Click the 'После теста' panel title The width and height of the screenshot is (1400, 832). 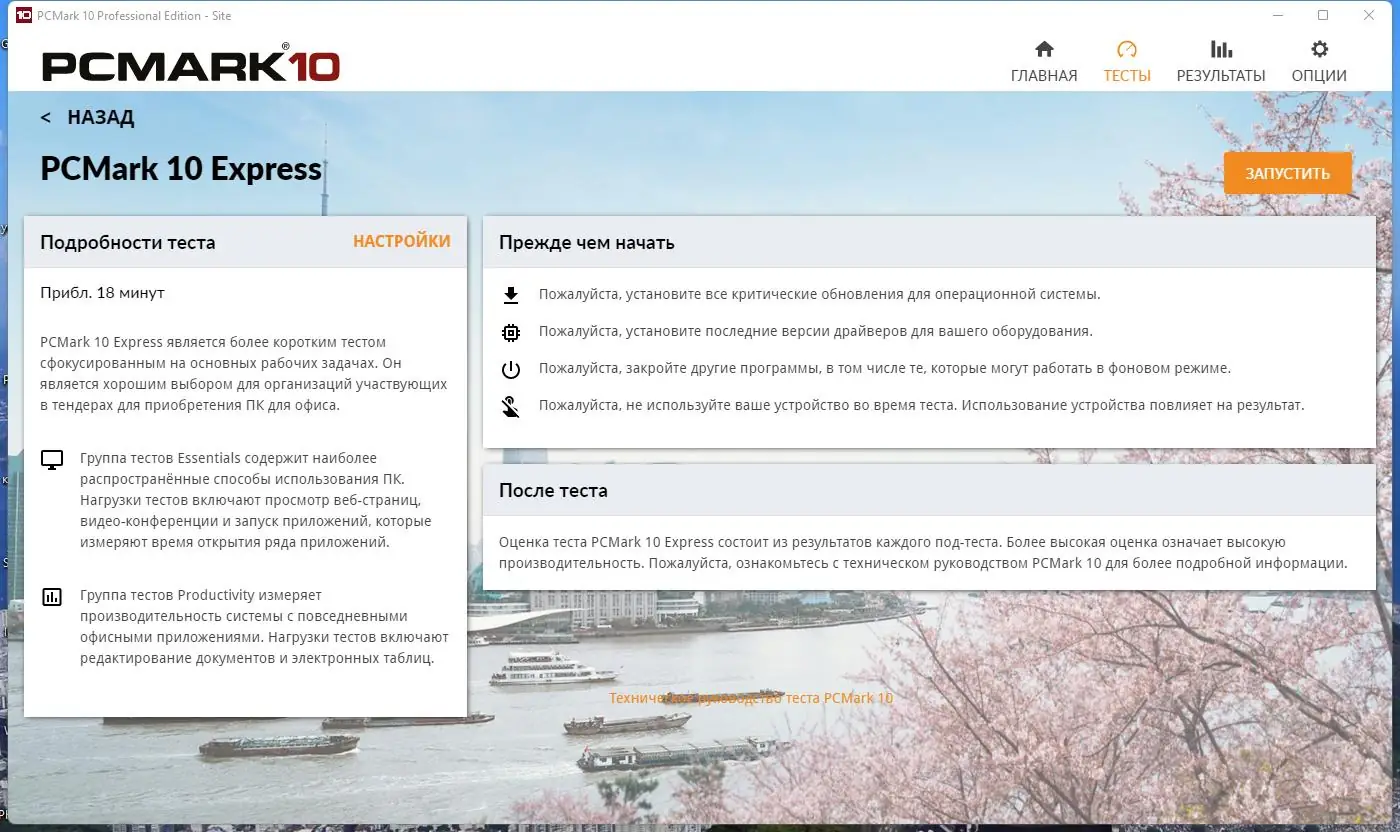[553, 491]
